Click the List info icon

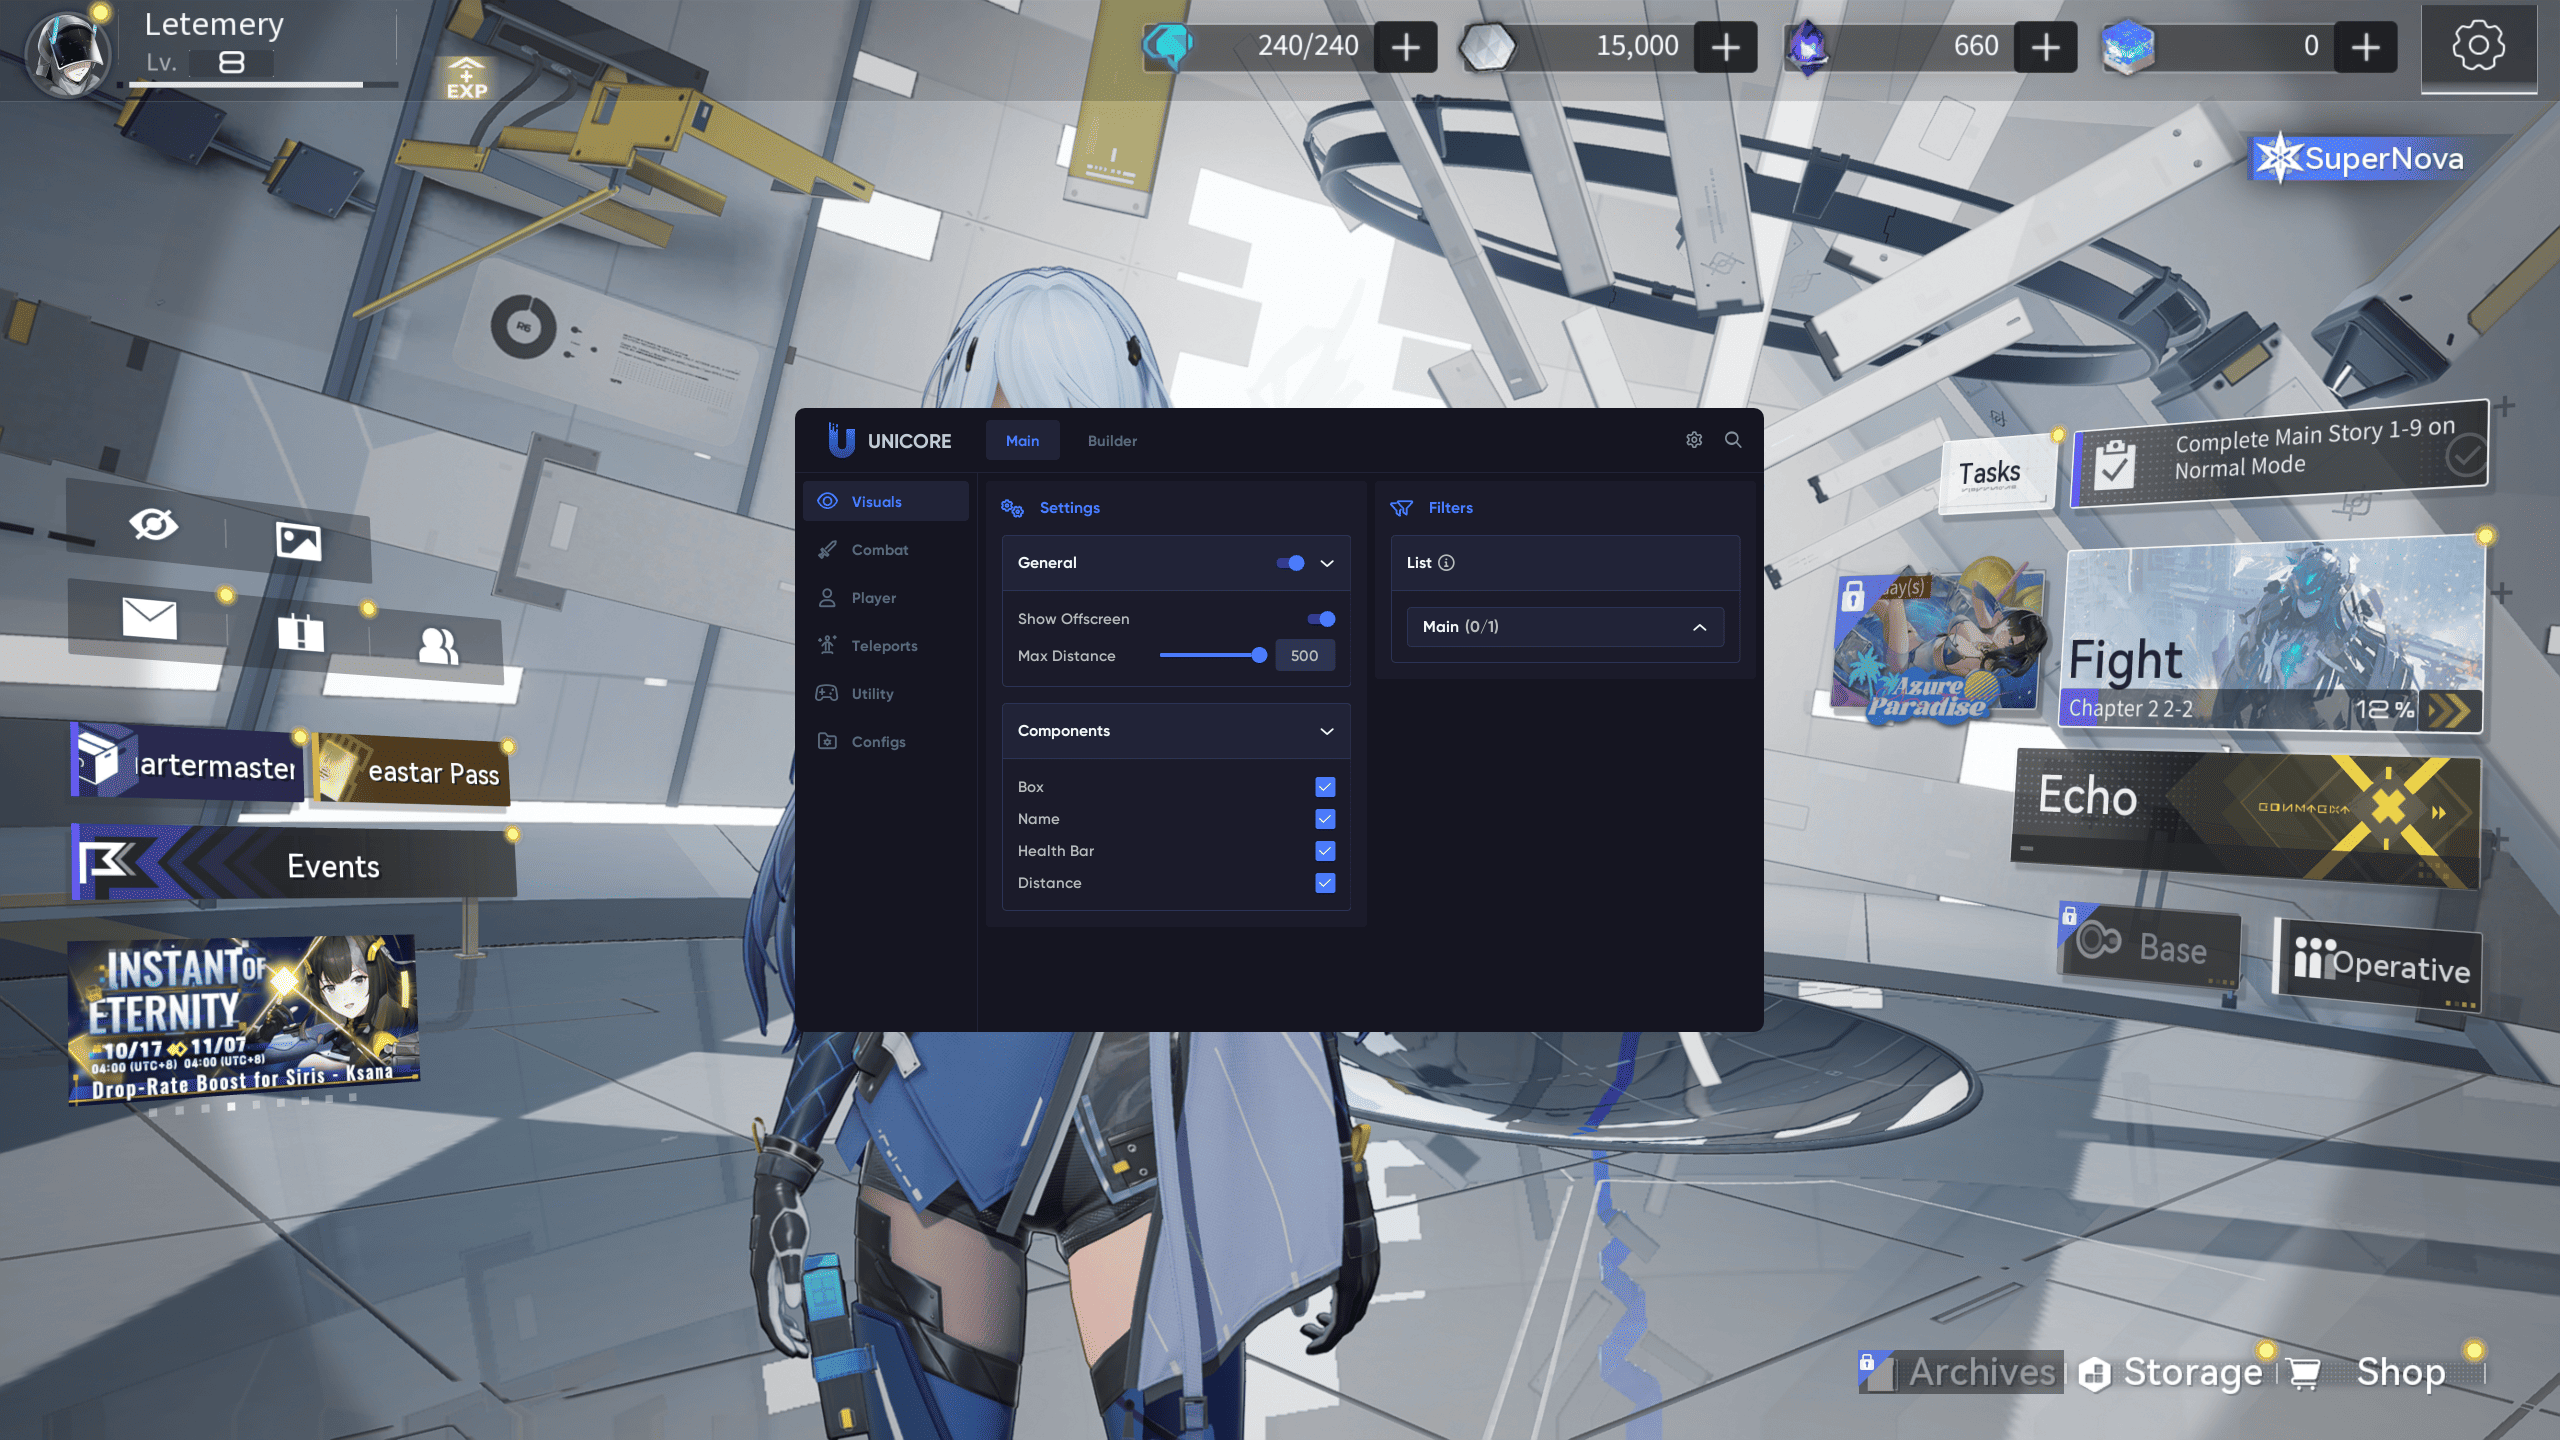(x=1446, y=563)
